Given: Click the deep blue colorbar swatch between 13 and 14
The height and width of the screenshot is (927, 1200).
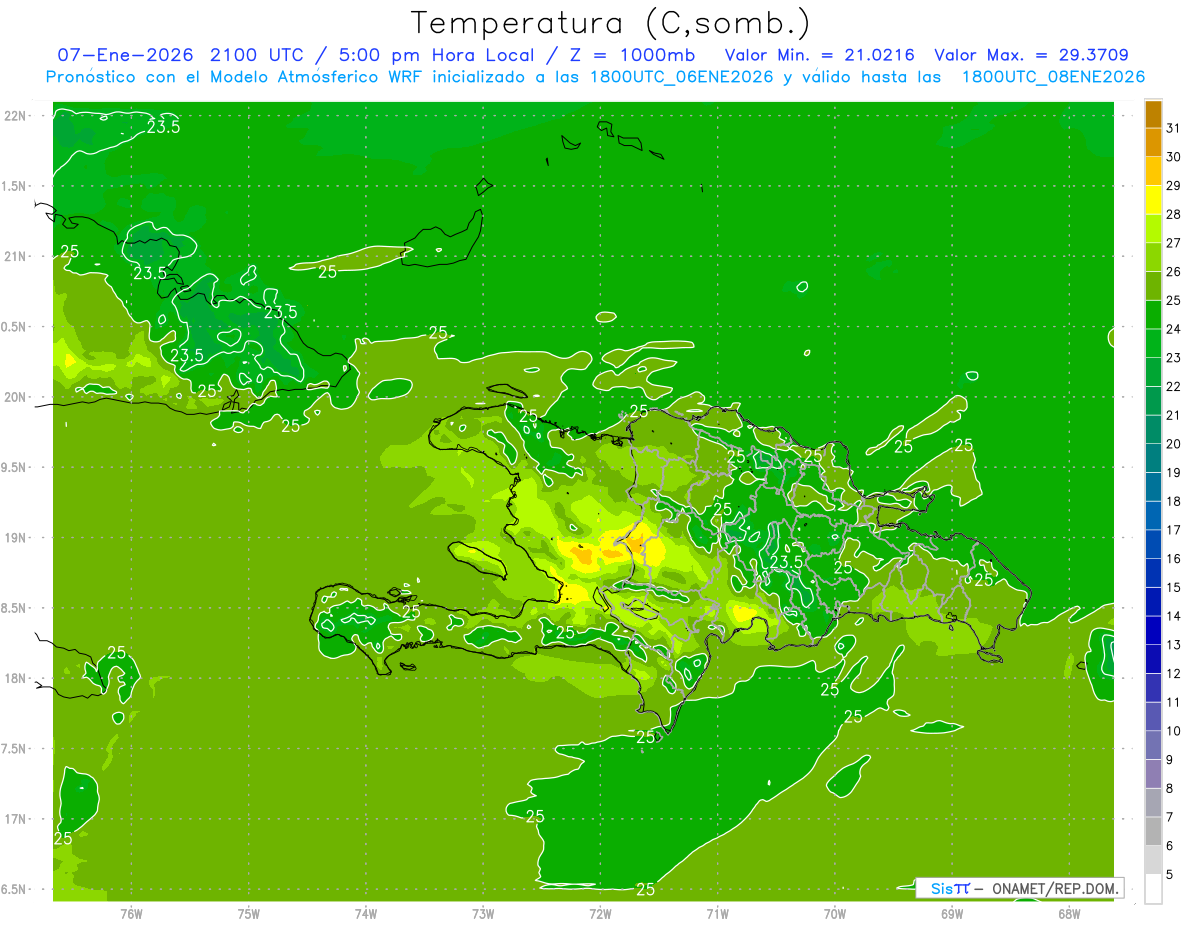Looking at the screenshot, I should [1153, 630].
